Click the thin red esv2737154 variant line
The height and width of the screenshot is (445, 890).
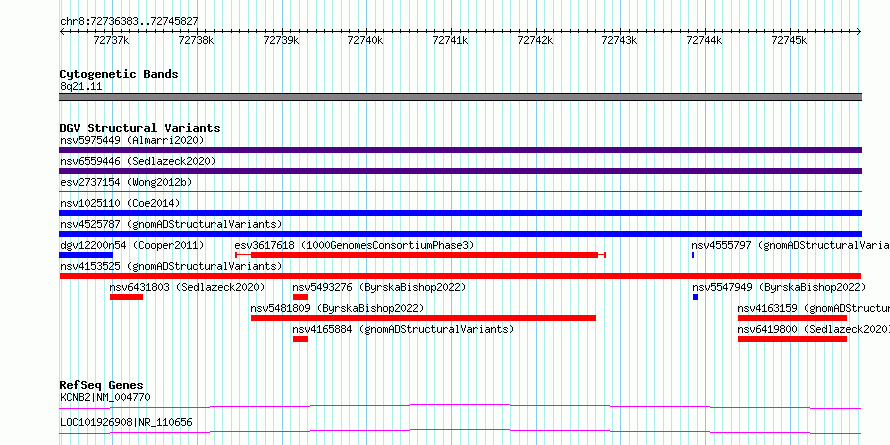click(460, 192)
